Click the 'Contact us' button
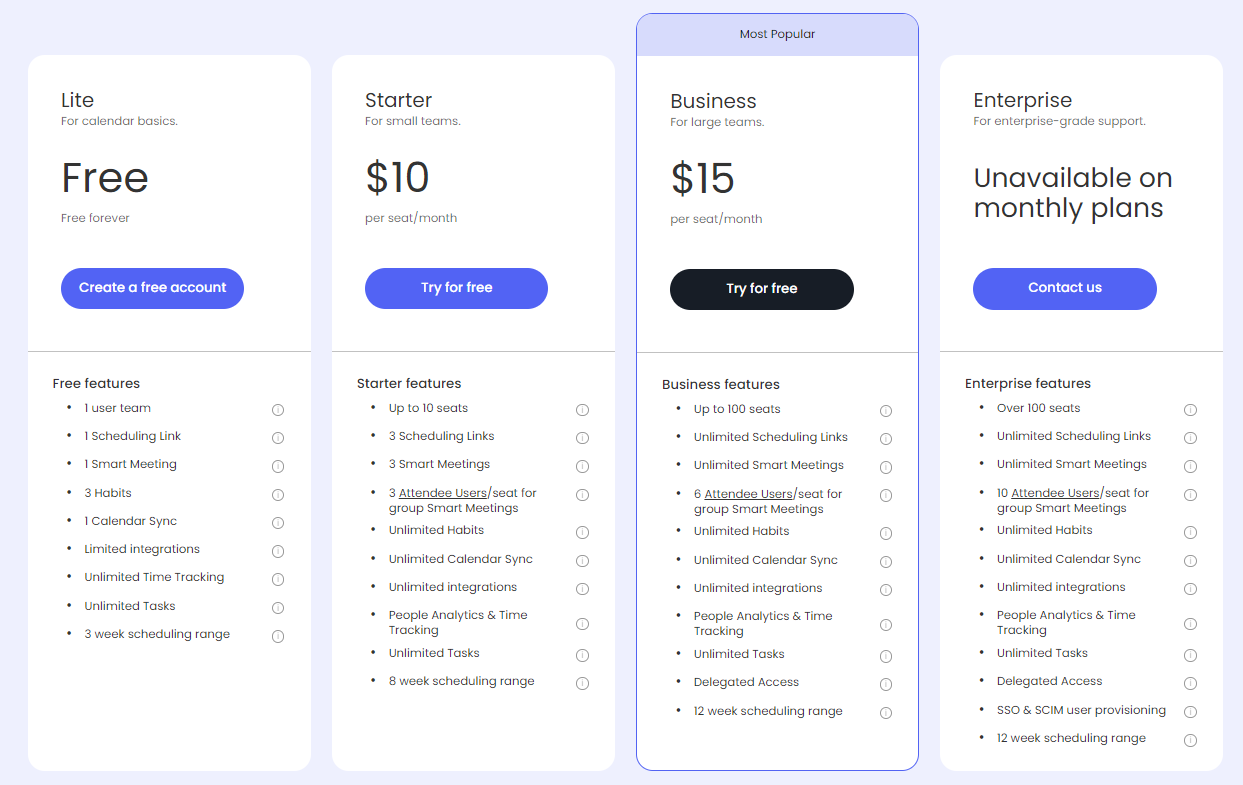The image size is (1243, 785). 1065,288
